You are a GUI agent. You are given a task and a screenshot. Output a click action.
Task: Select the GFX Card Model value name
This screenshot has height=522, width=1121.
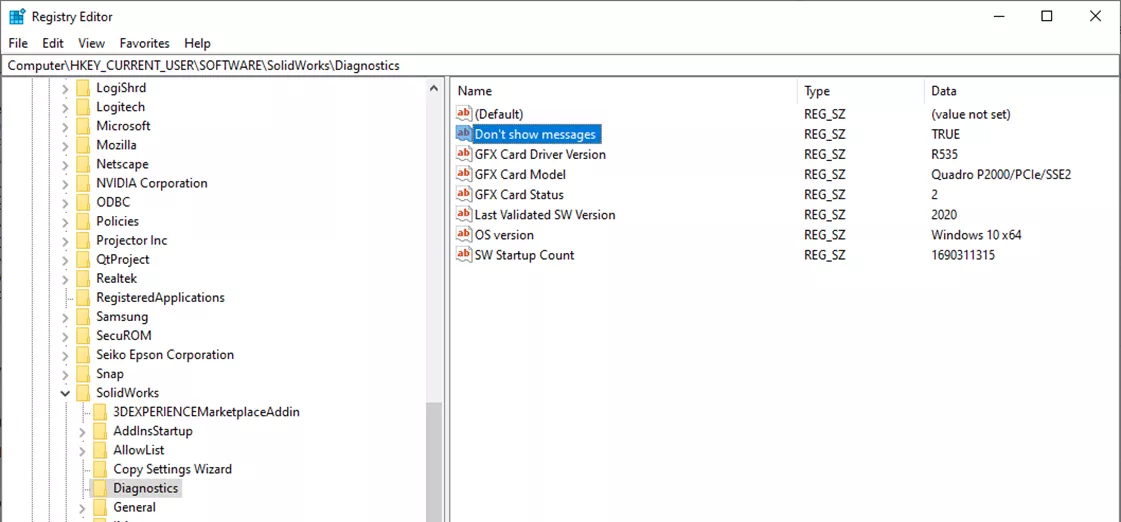[x=520, y=174]
